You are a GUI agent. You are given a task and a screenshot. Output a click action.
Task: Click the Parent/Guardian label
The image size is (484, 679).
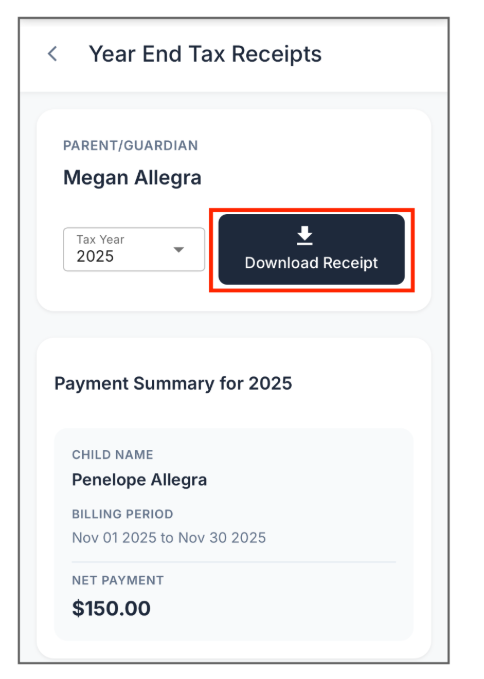coord(131,146)
